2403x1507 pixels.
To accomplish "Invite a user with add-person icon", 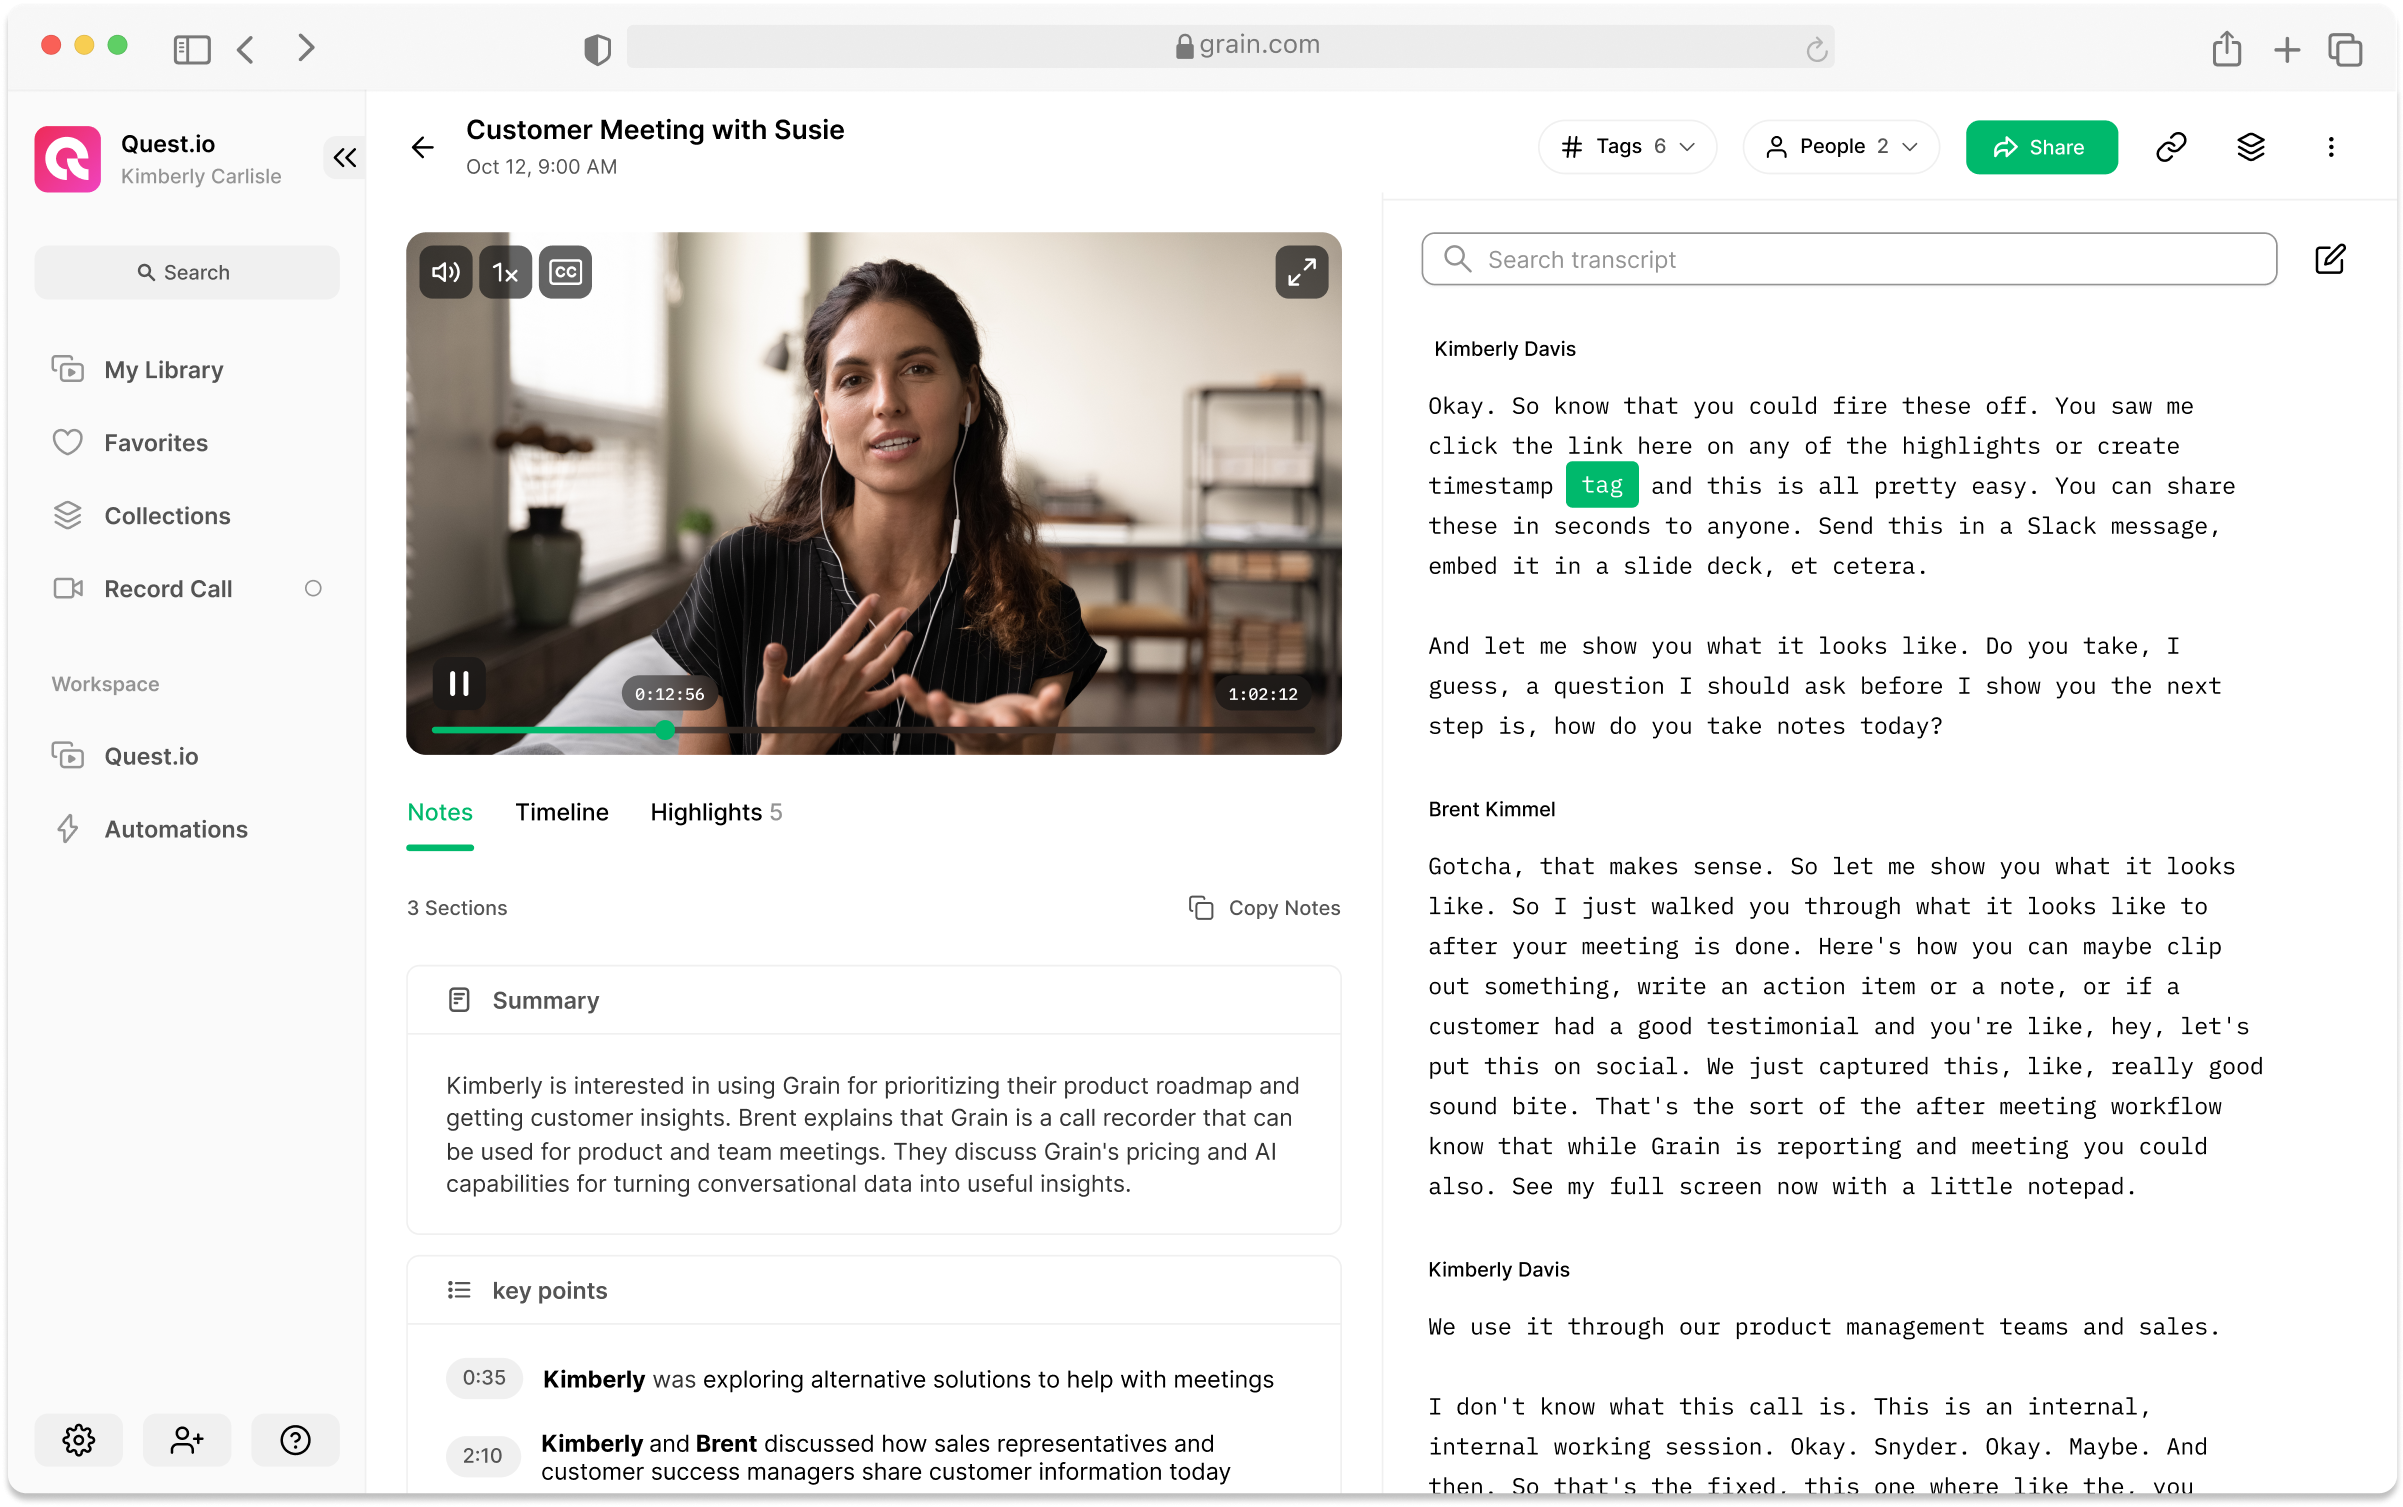I will (x=187, y=1440).
